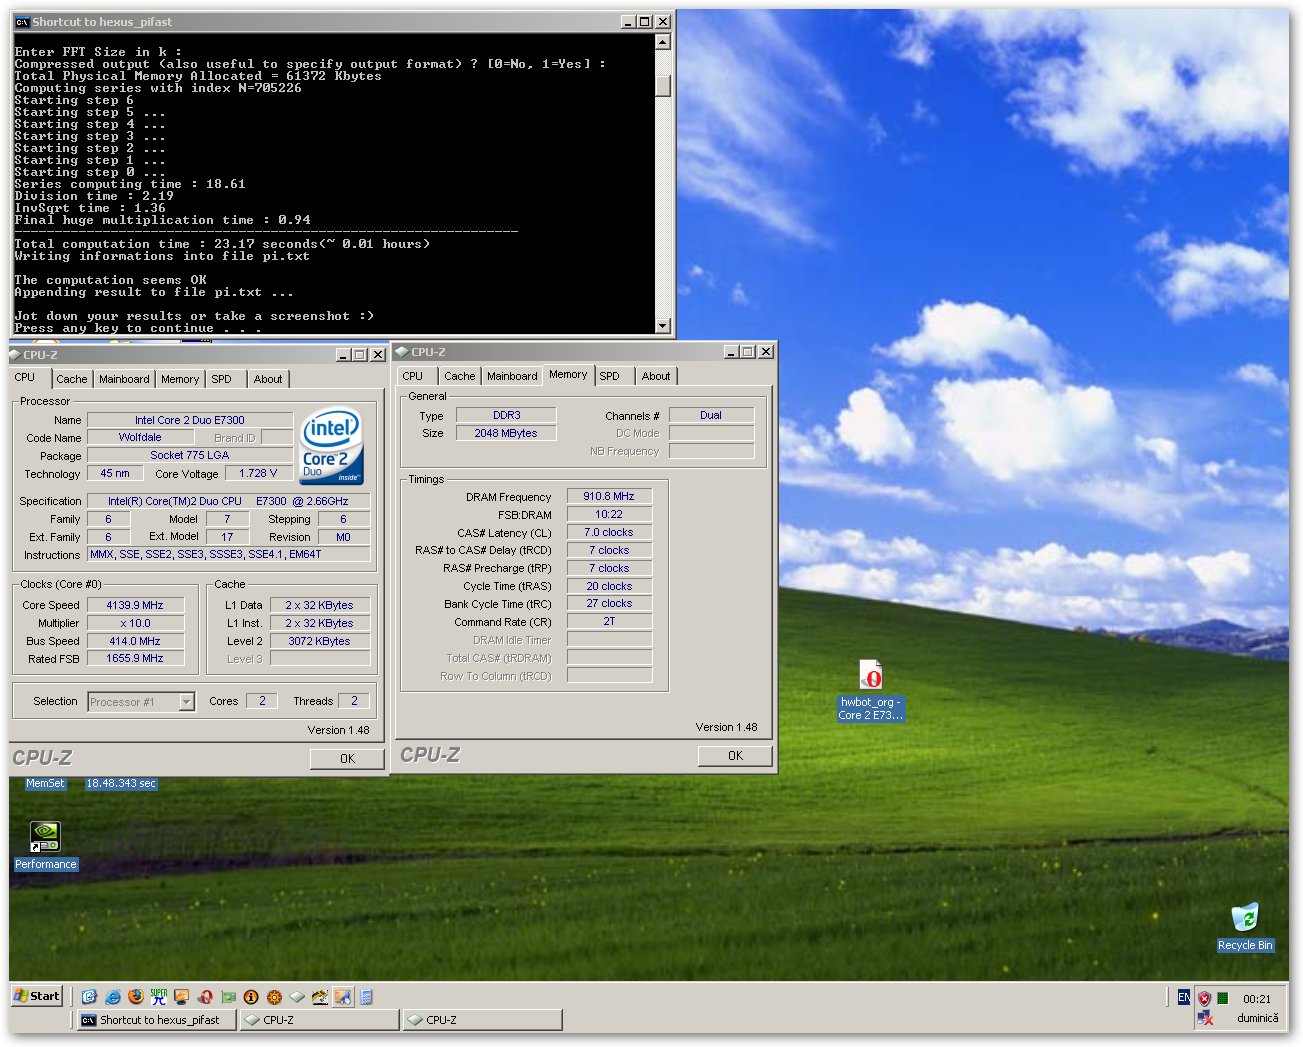The width and height of the screenshot is (1303, 1047).
Task: Activate the first CPU-Z taskbar button
Action: click(x=320, y=1020)
